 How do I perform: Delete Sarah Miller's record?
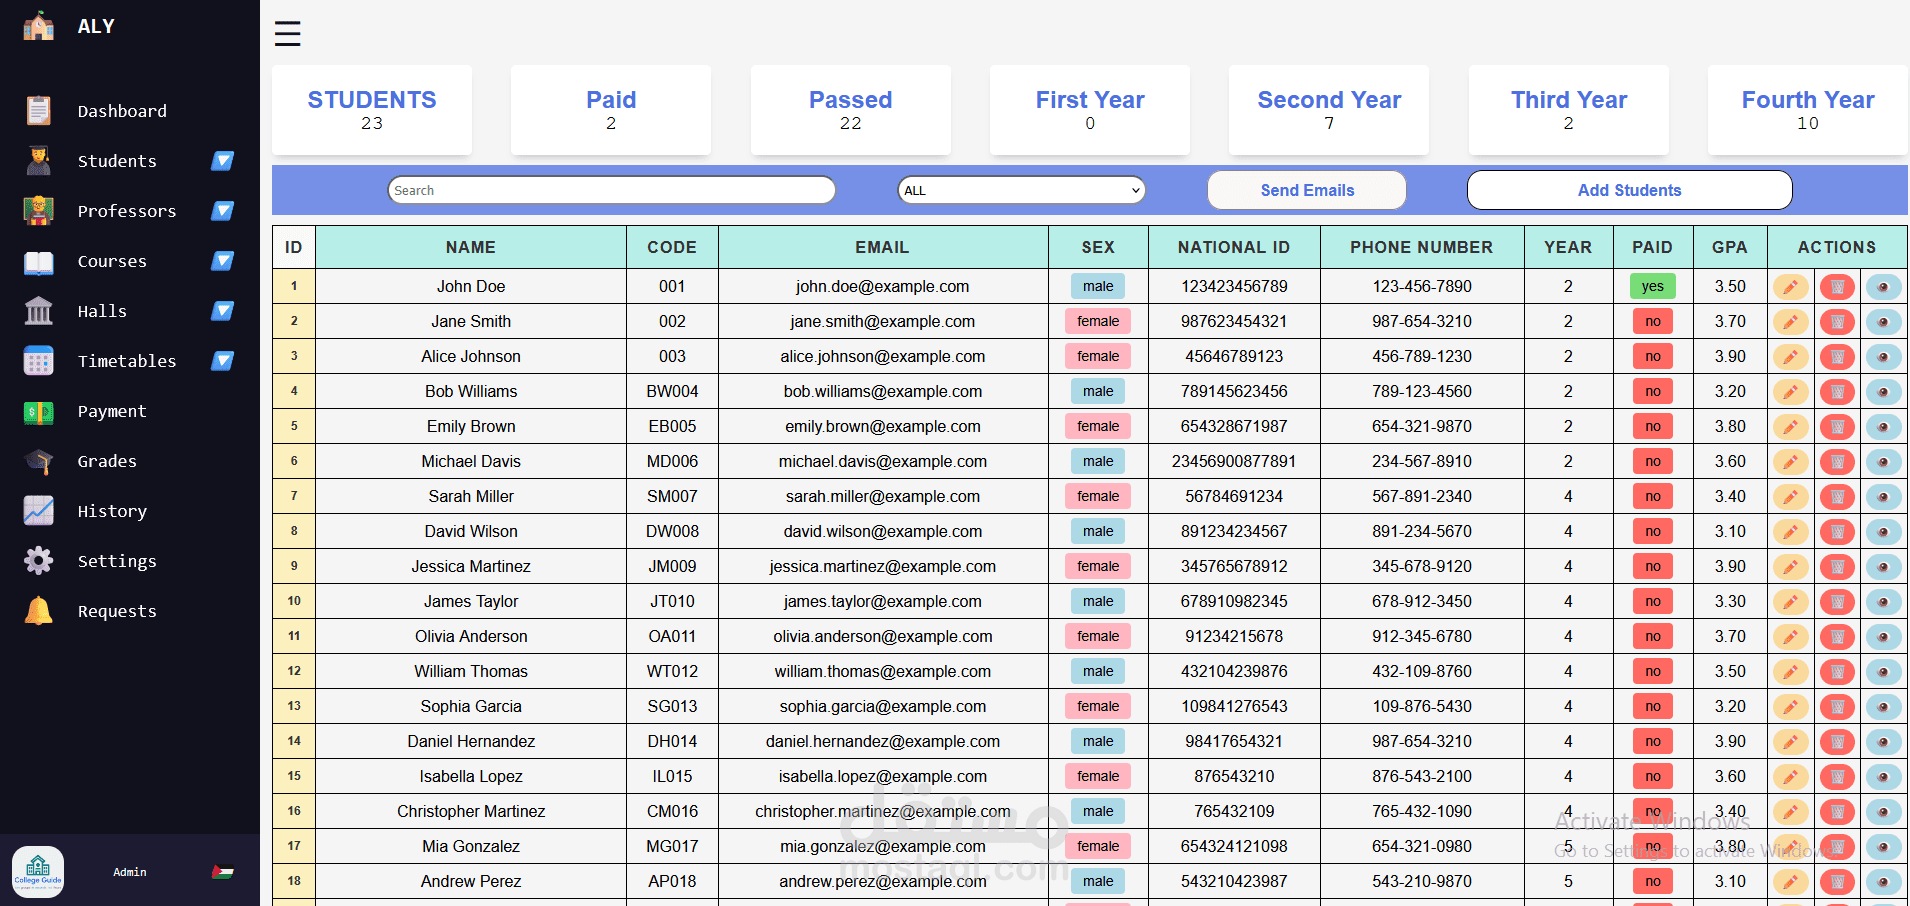tap(1837, 497)
